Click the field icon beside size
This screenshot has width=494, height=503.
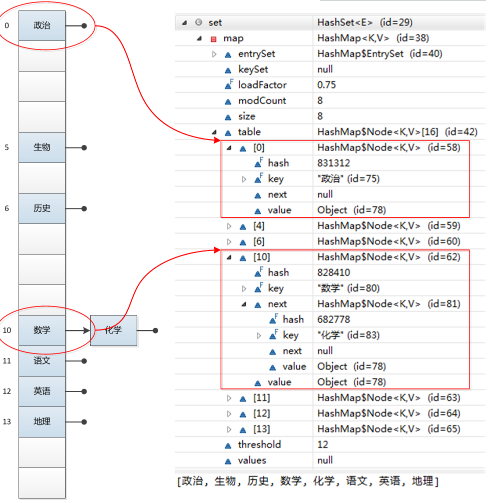pos(228,117)
